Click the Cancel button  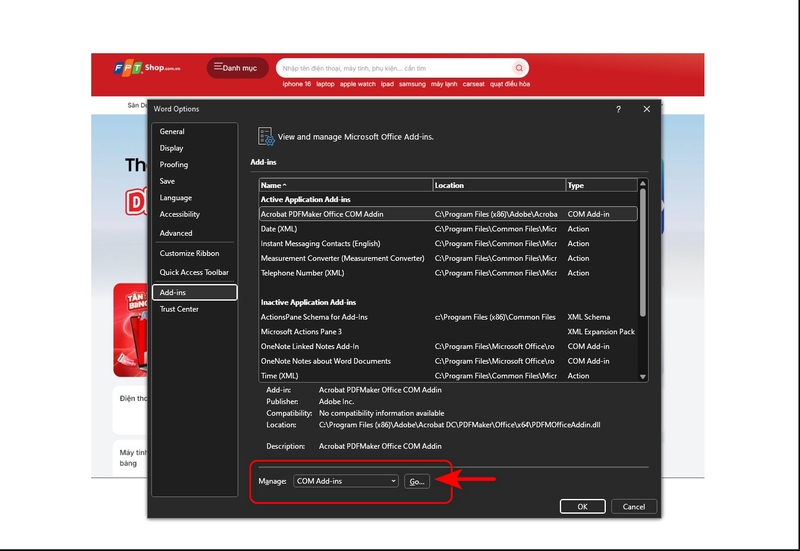(x=633, y=507)
